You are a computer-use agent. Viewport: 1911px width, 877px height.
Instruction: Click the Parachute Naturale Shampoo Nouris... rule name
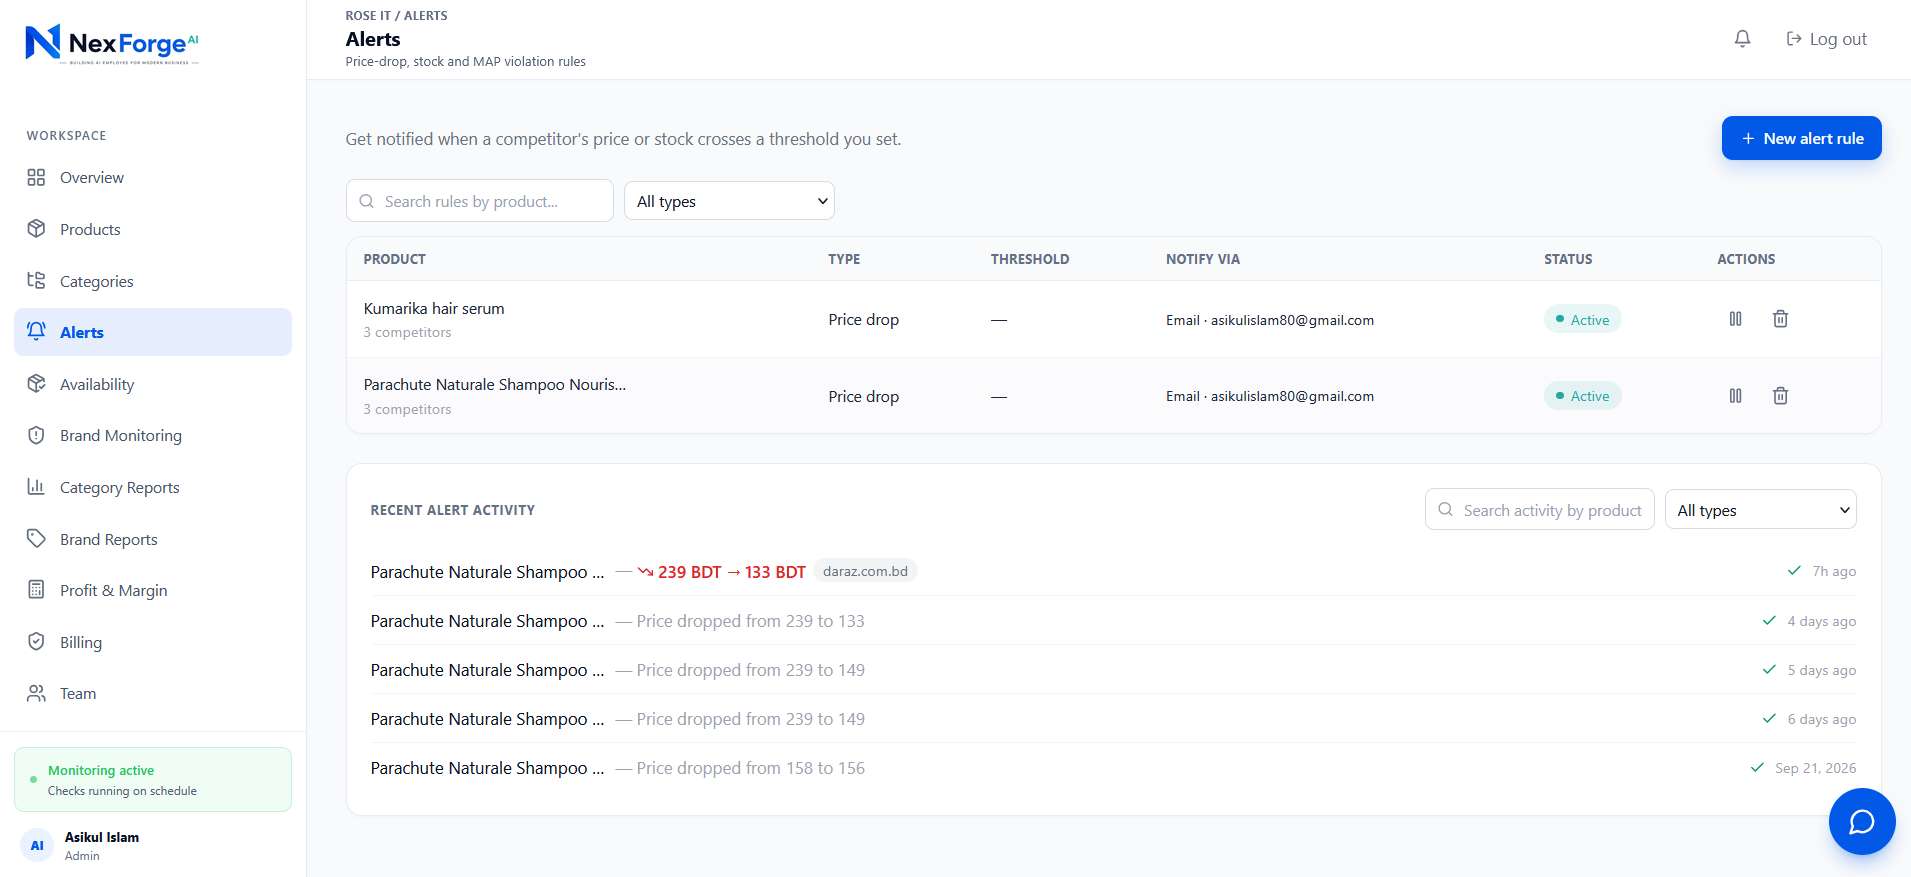coord(495,385)
